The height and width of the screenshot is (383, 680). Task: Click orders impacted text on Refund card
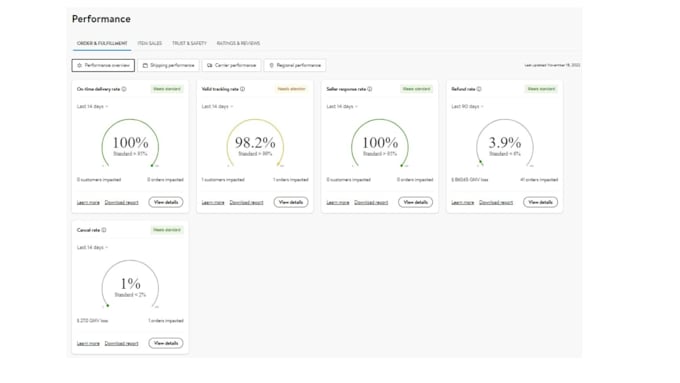(539, 180)
